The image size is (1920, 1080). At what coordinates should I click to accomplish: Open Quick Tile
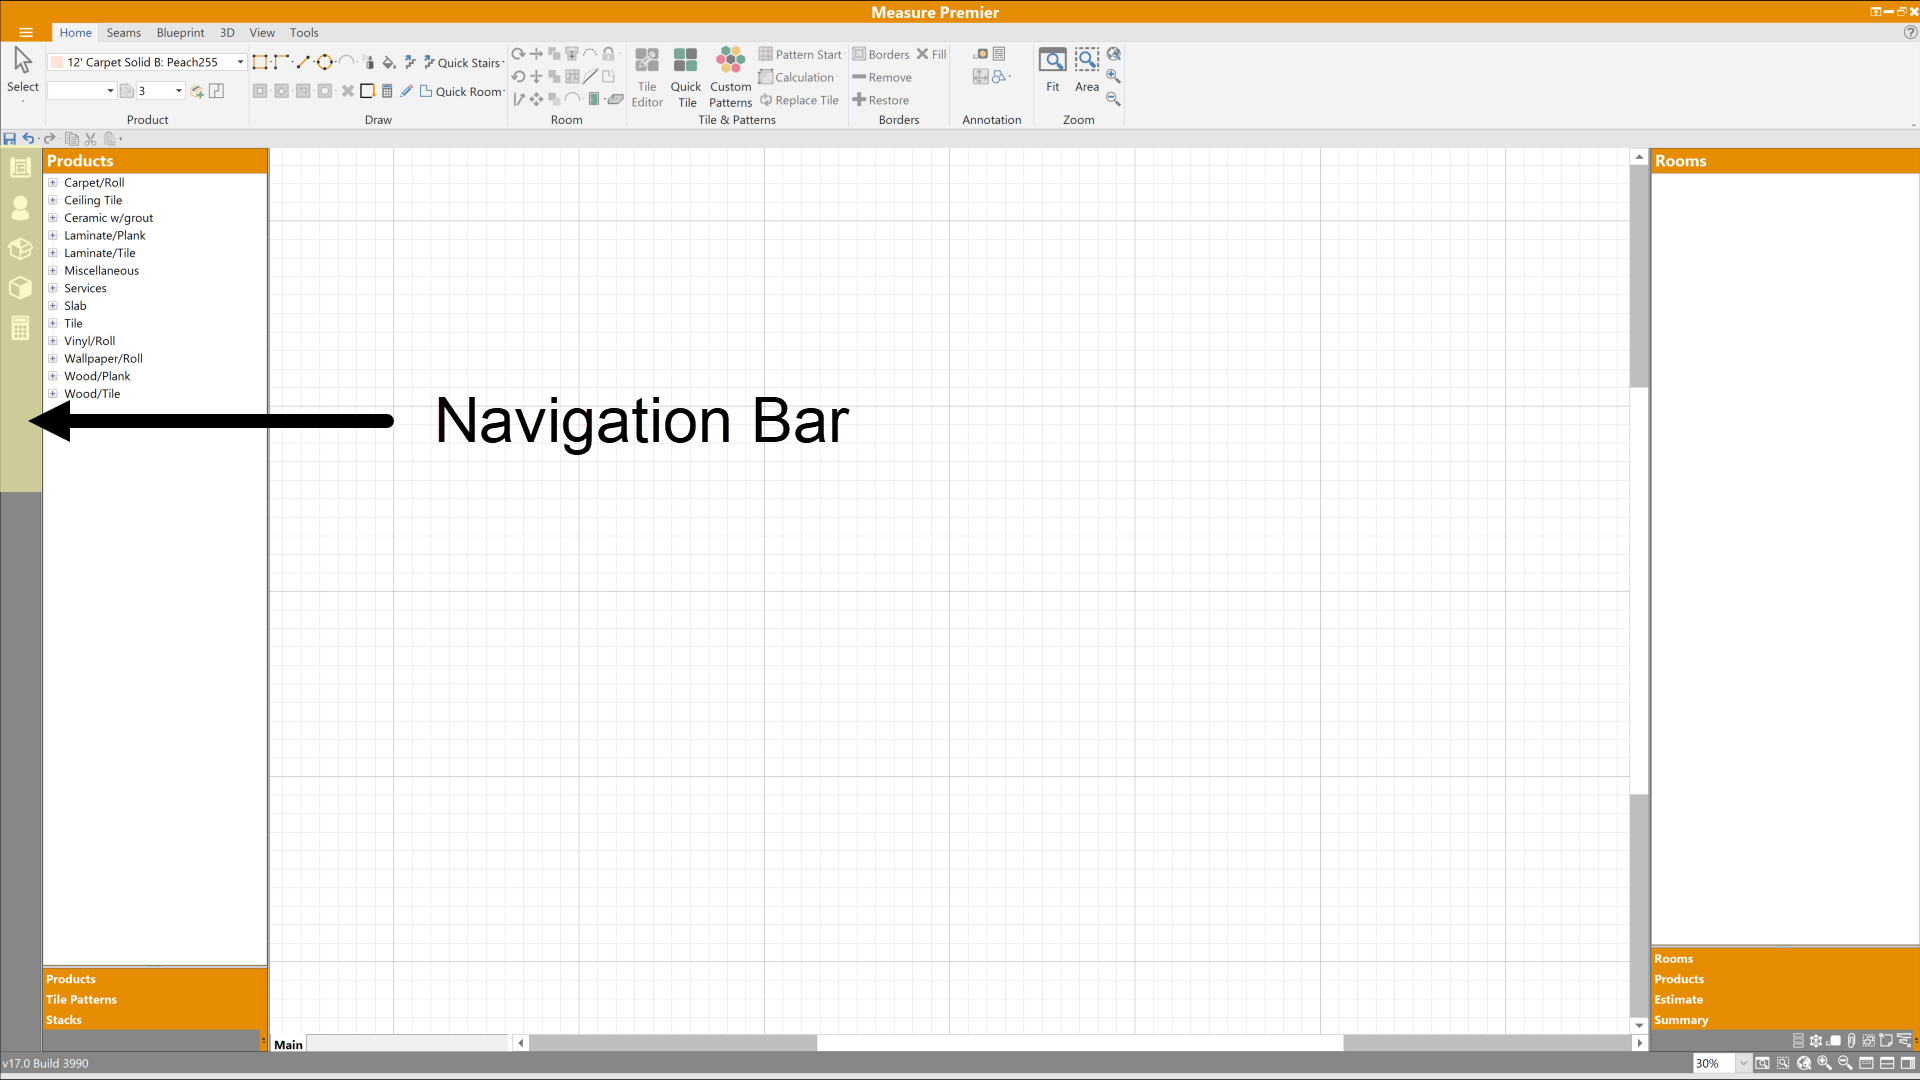686,77
